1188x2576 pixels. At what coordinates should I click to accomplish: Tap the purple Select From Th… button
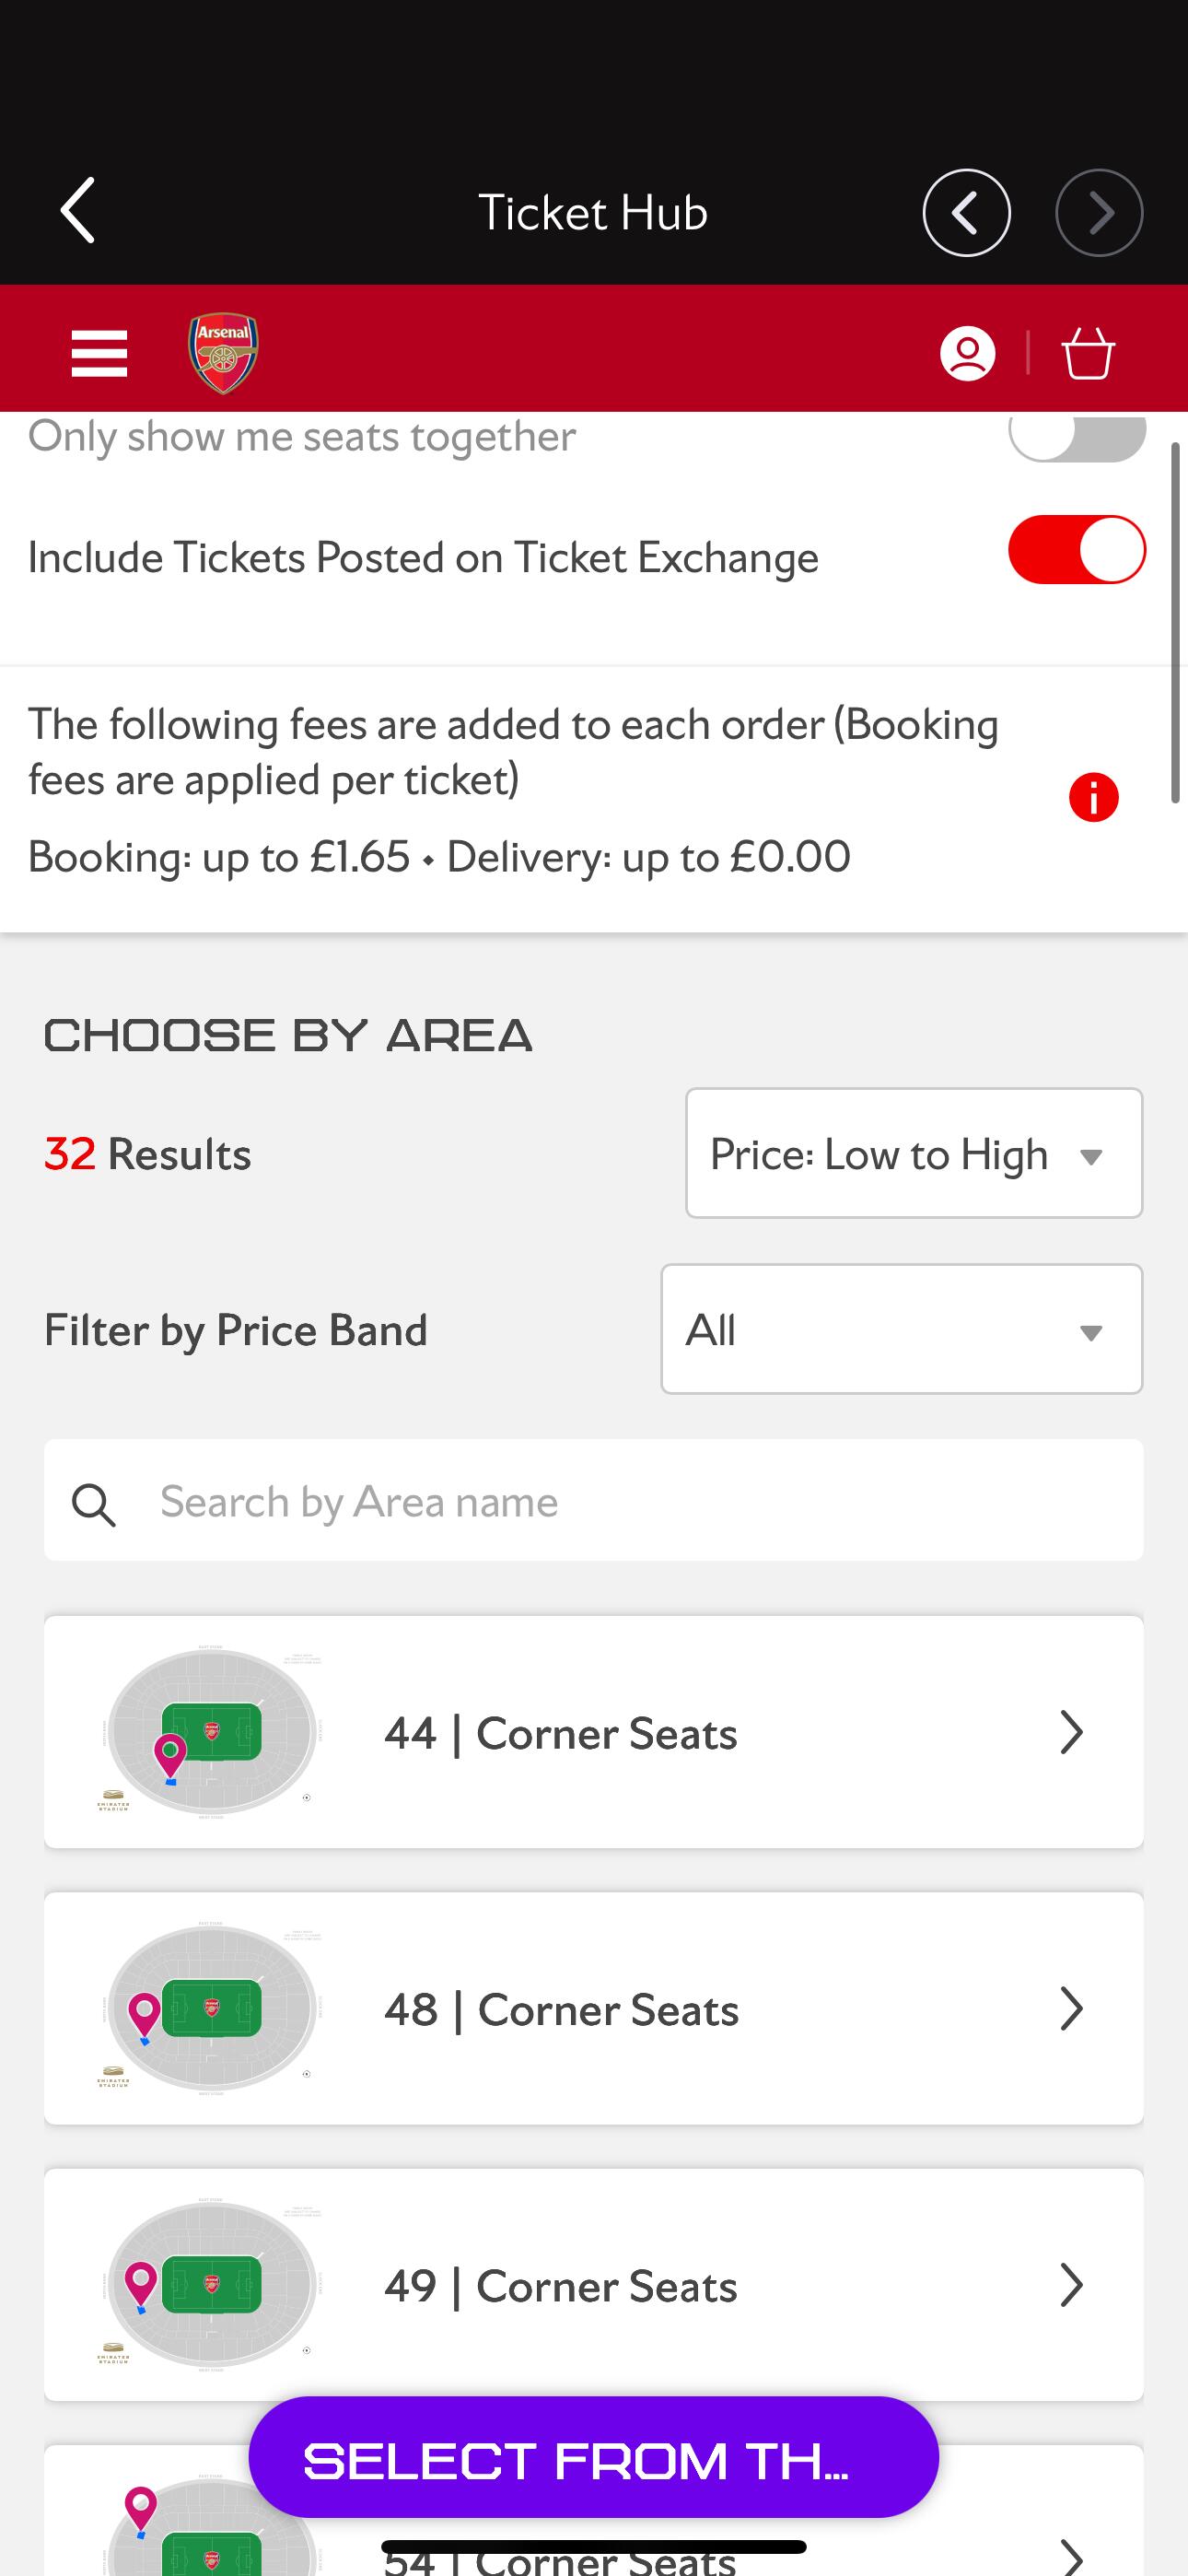pos(593,2457)
